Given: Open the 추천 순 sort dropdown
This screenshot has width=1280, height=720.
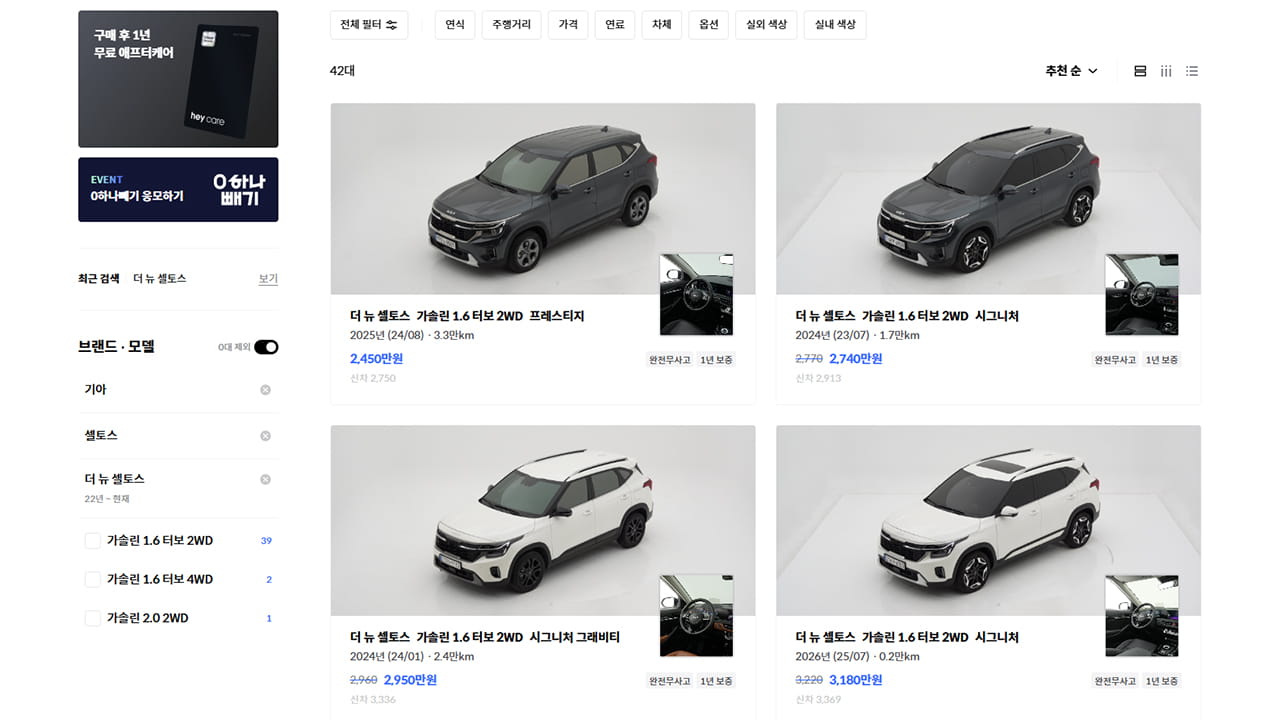Looking at the screenshot, I should 1071,71.
